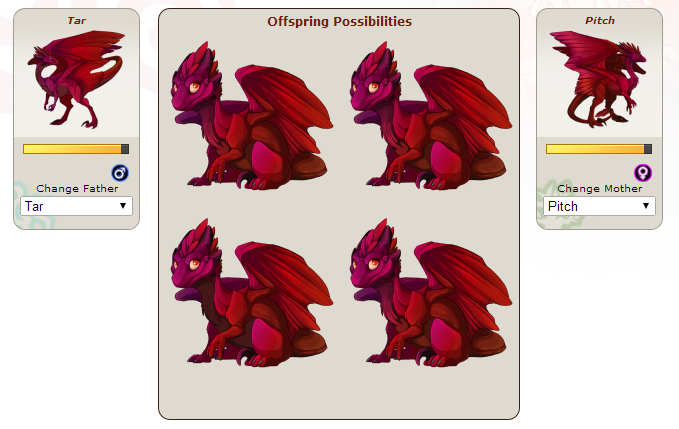Click the Pitch name title

click(600, 20)
